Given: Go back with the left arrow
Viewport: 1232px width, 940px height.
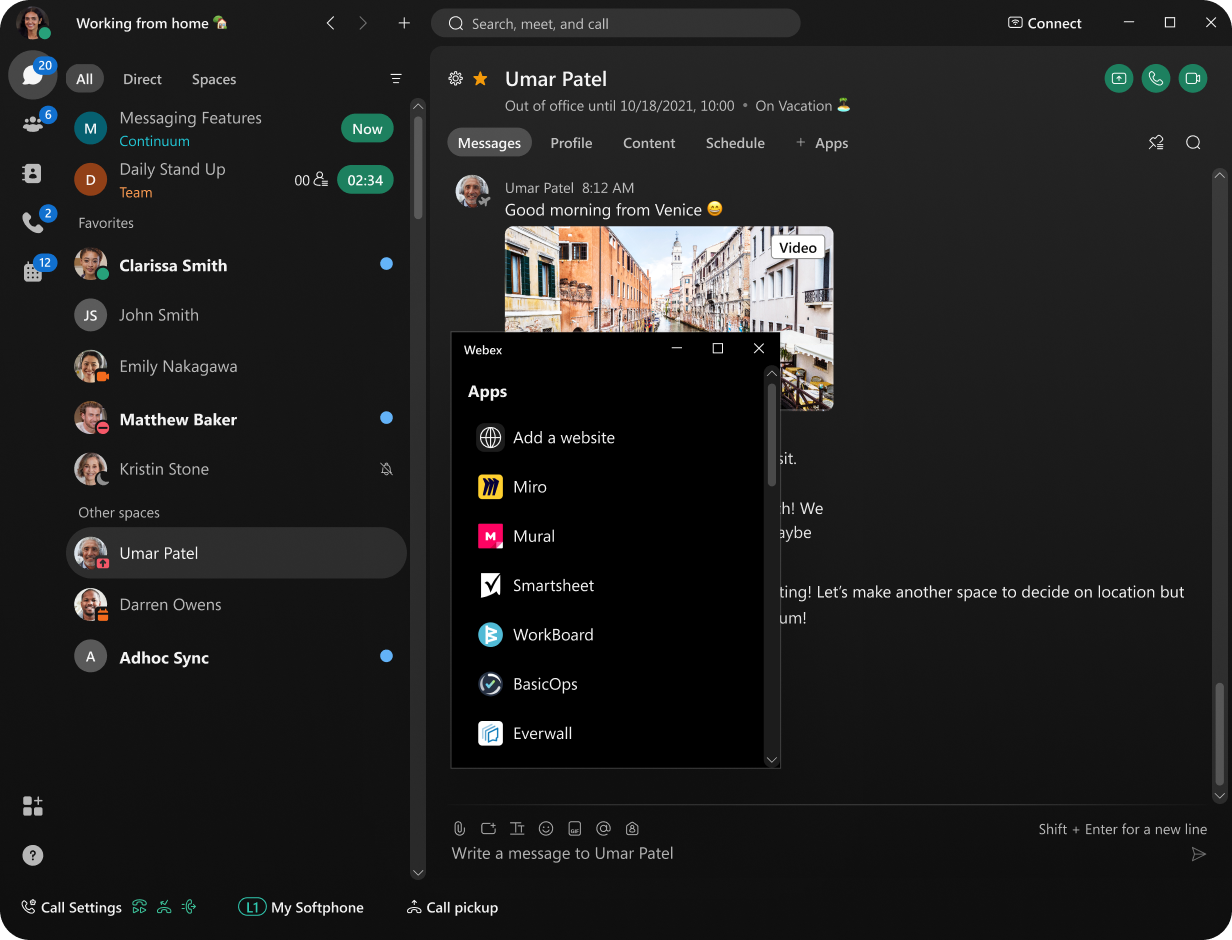Looking at the screenshot, I should [330, 23].
